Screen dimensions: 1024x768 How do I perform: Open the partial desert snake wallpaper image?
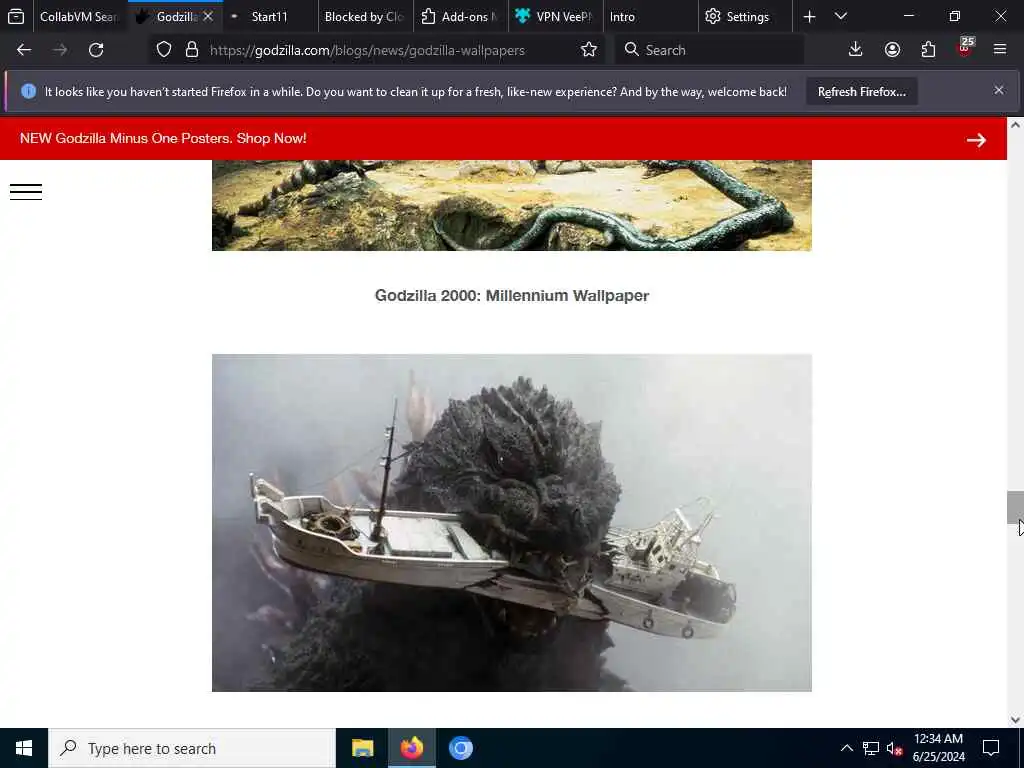point(511,205)
